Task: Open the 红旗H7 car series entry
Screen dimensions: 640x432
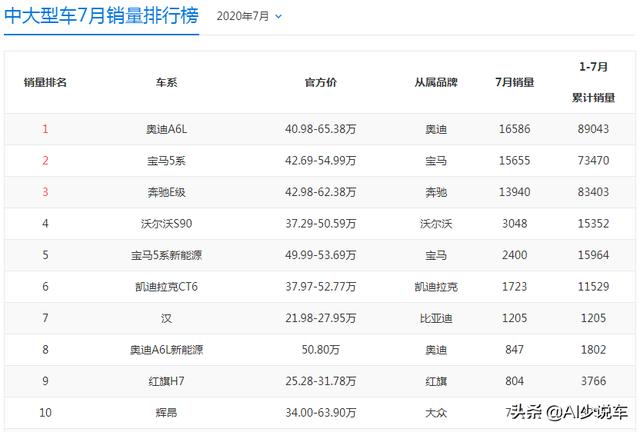Action: (x=166, y=381)
